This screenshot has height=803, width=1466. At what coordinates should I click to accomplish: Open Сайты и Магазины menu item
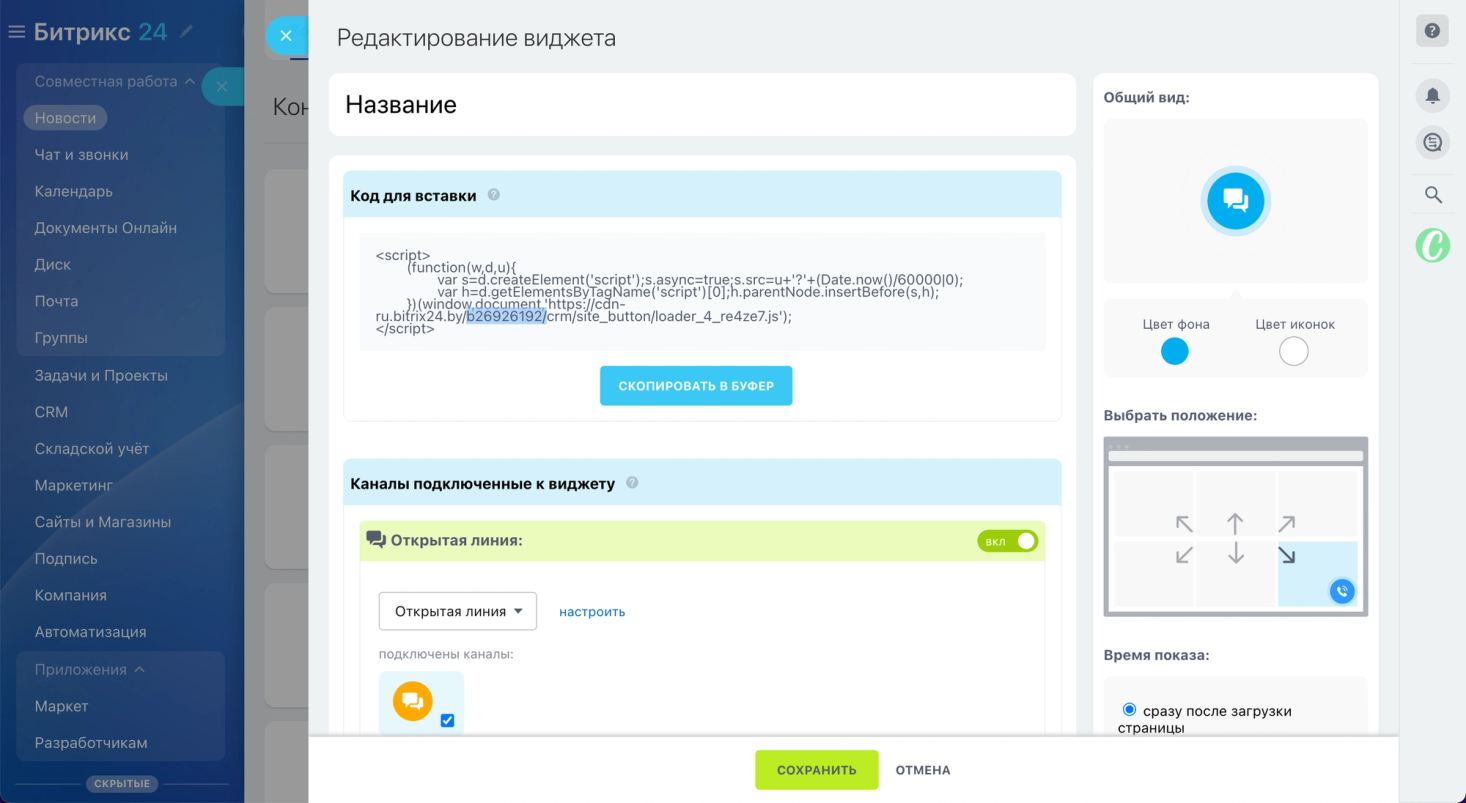click(102, 522)
